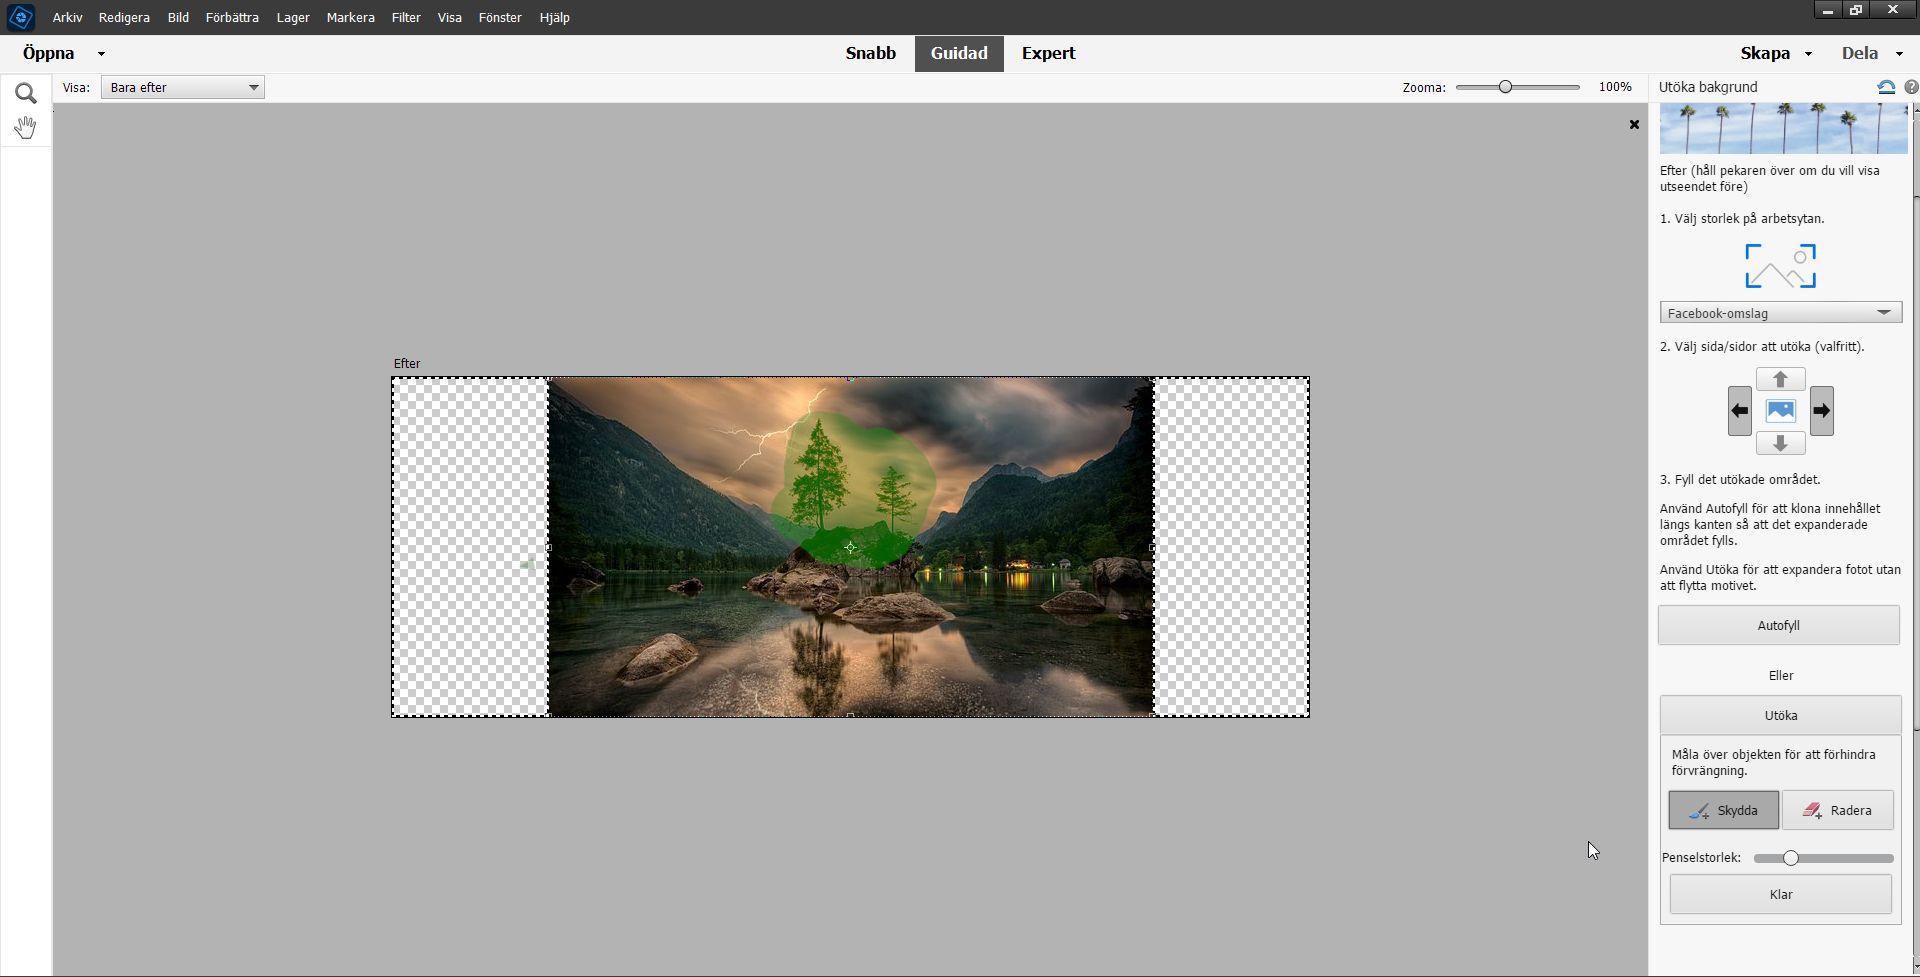Enable the Skydda protect brush
Viewport: 1920px width, 977px height.
(1723, 811)
